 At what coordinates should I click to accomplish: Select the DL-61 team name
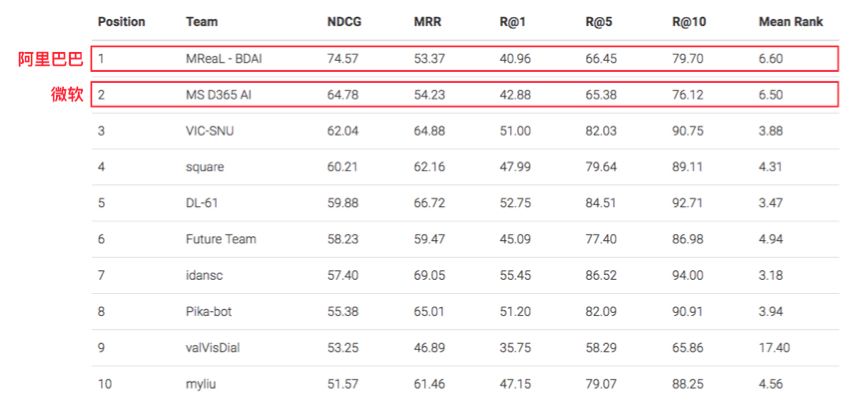pos(202,203)
